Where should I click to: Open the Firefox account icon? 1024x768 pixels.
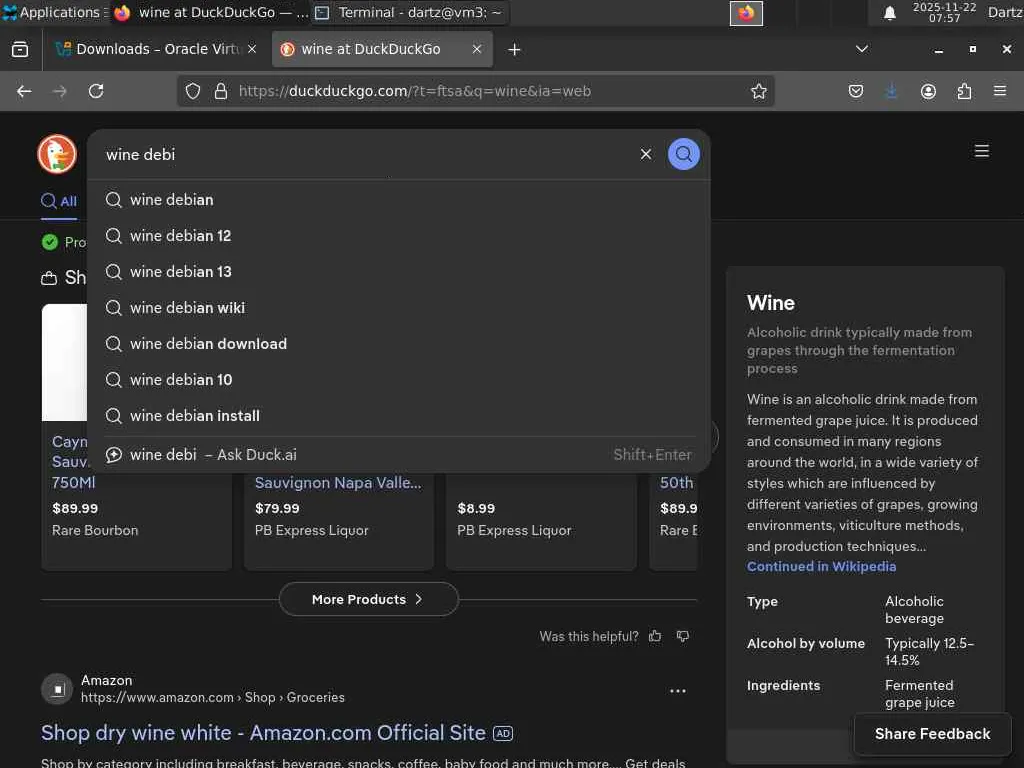click(x=928, y=91)
